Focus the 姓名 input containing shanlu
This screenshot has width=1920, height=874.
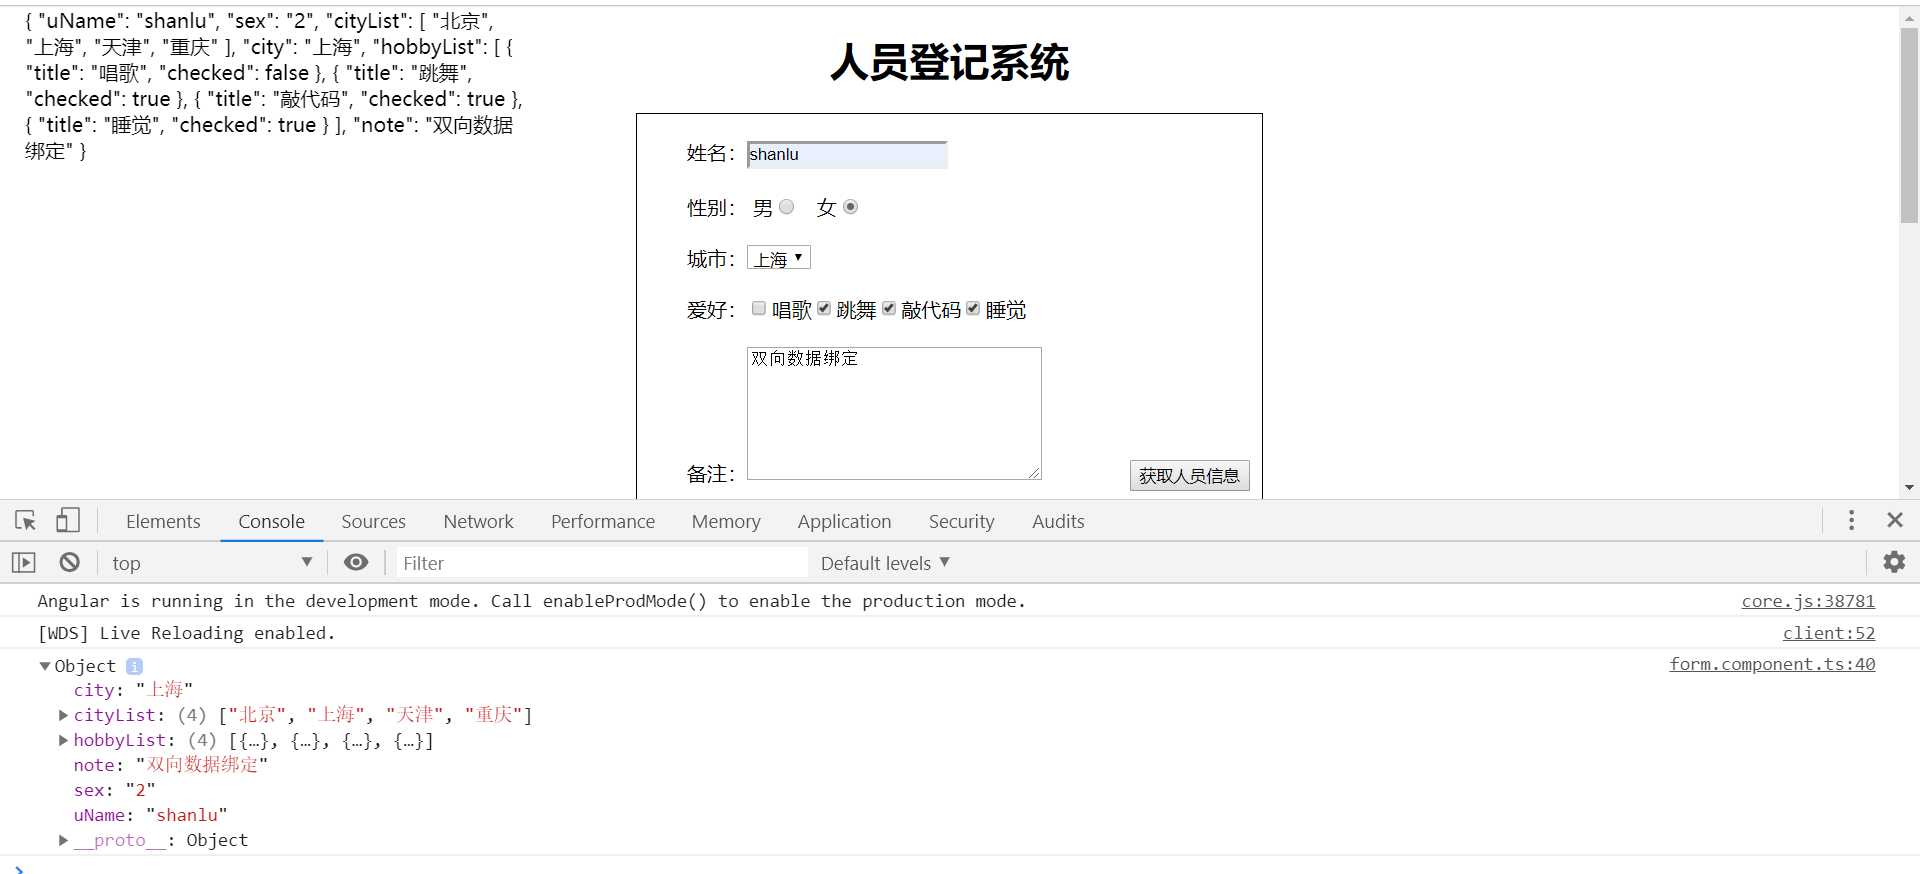[847, 154]
